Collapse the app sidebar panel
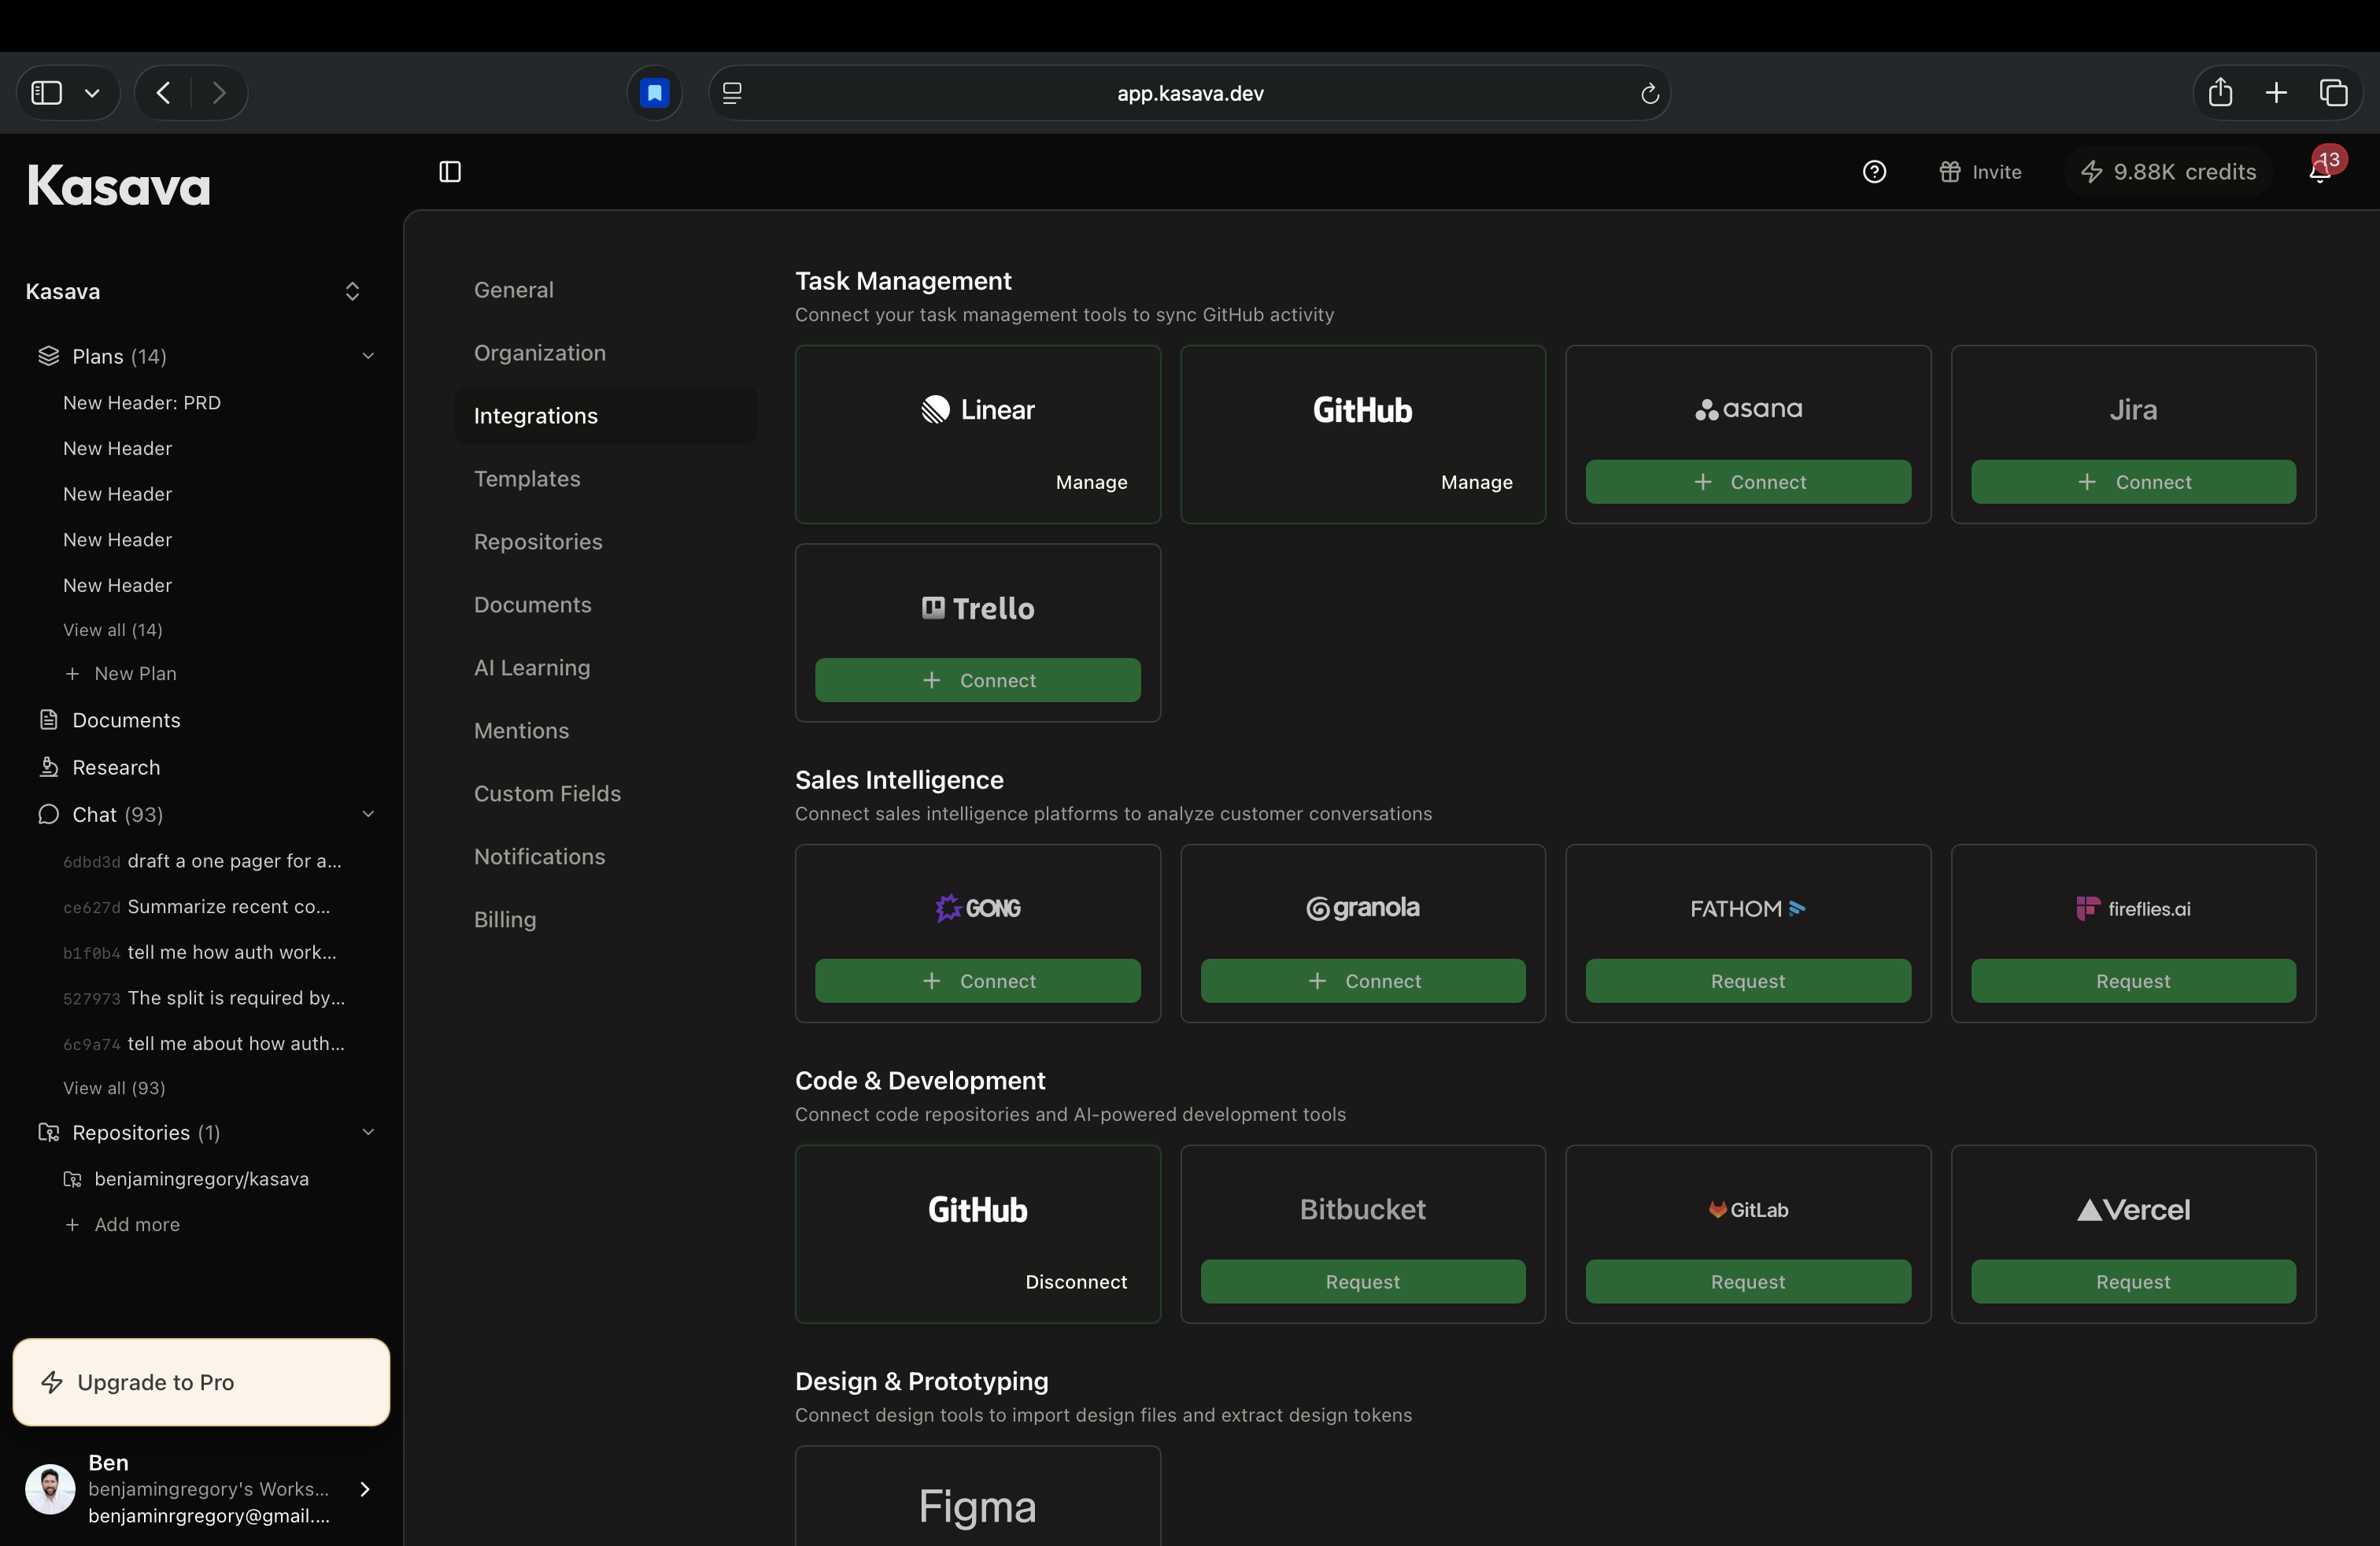 450,172
